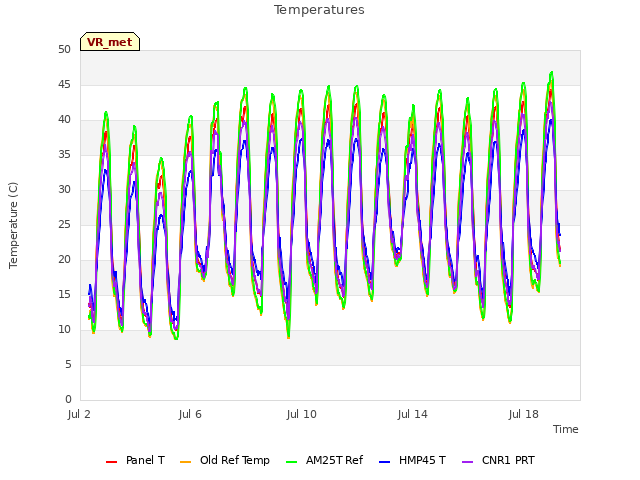This screenshot has width=640, height=480.
Task: Select the HMP45 T legend label
Action: [422, 460]
